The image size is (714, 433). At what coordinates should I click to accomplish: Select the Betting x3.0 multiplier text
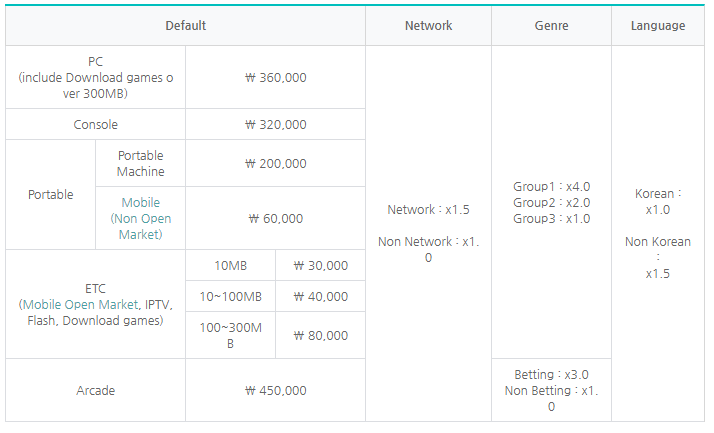551,375
